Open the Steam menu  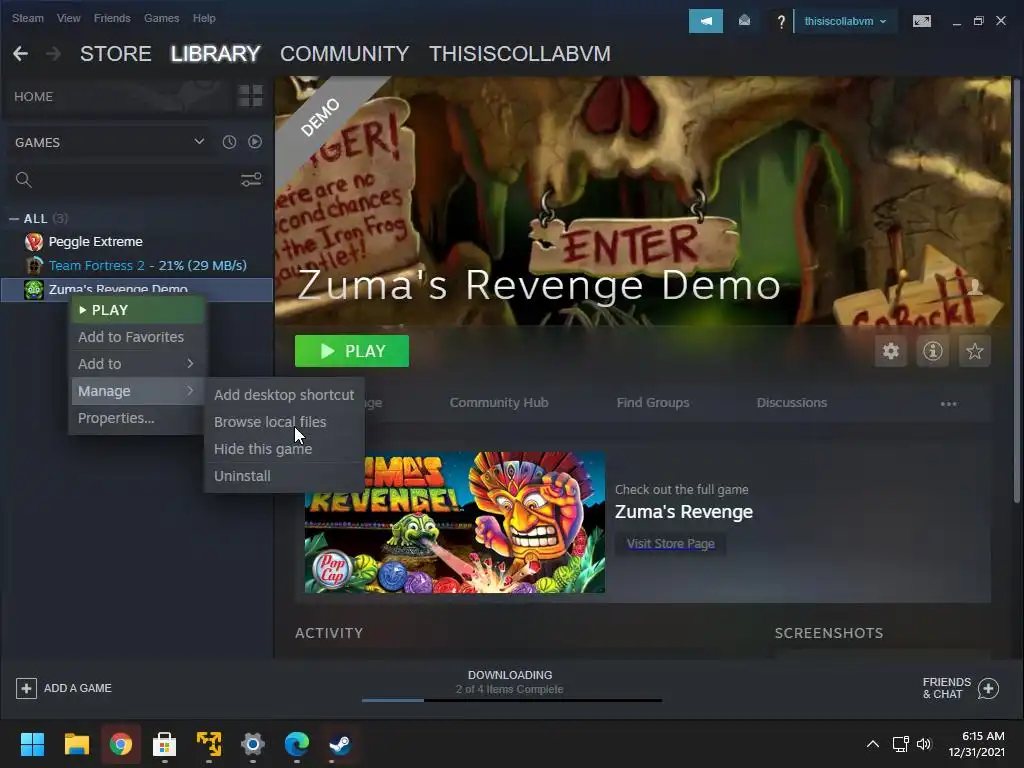tap(27, 18)
